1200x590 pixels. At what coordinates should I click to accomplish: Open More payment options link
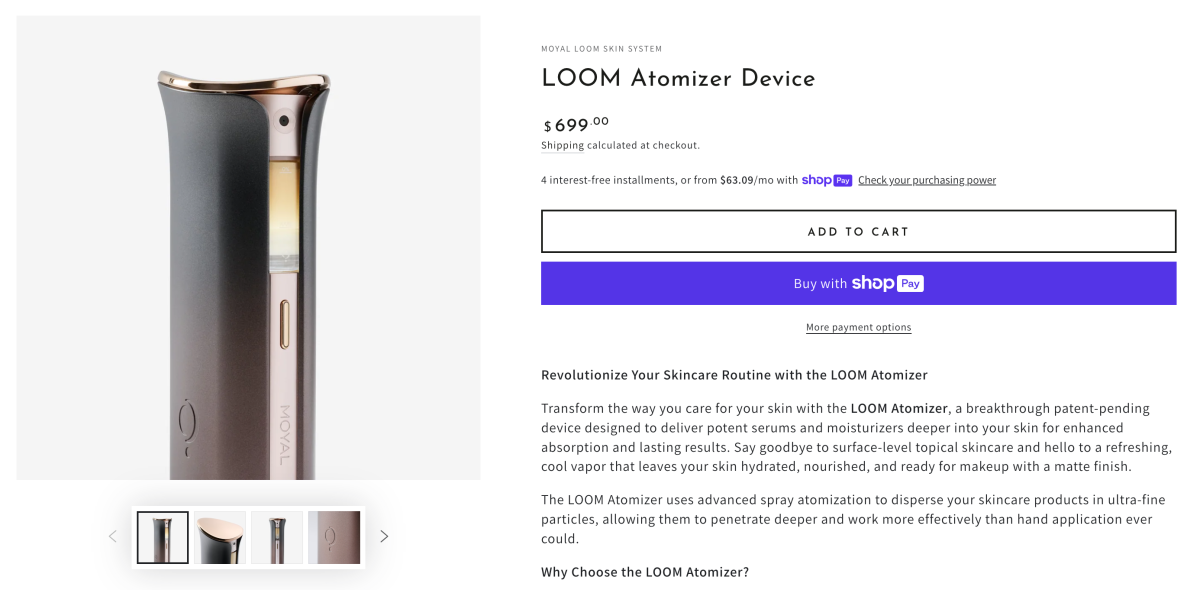[858, 327]
